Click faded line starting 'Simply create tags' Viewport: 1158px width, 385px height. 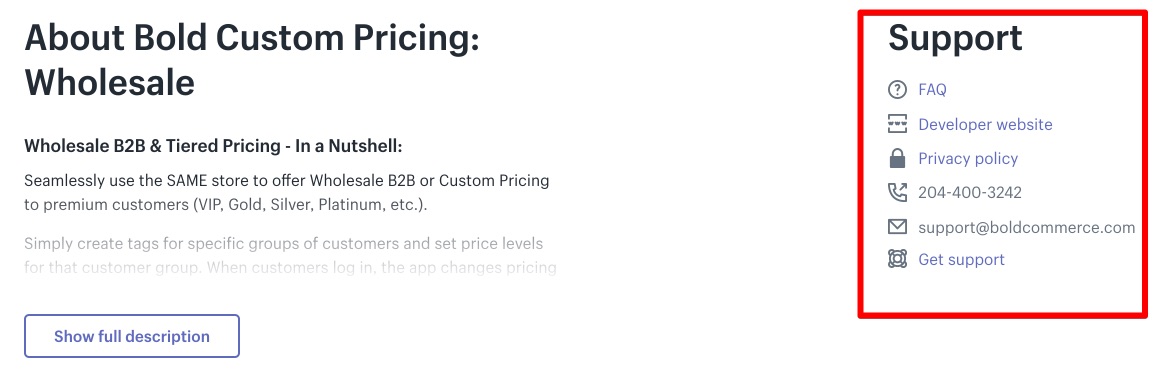284,243
